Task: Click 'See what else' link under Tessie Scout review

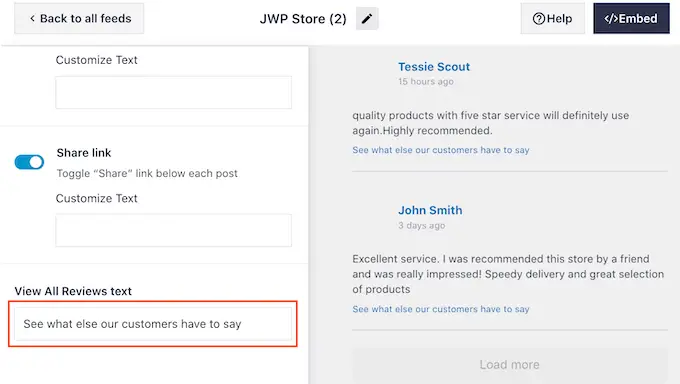Action: pyautogui.click(x=441, y=150)
